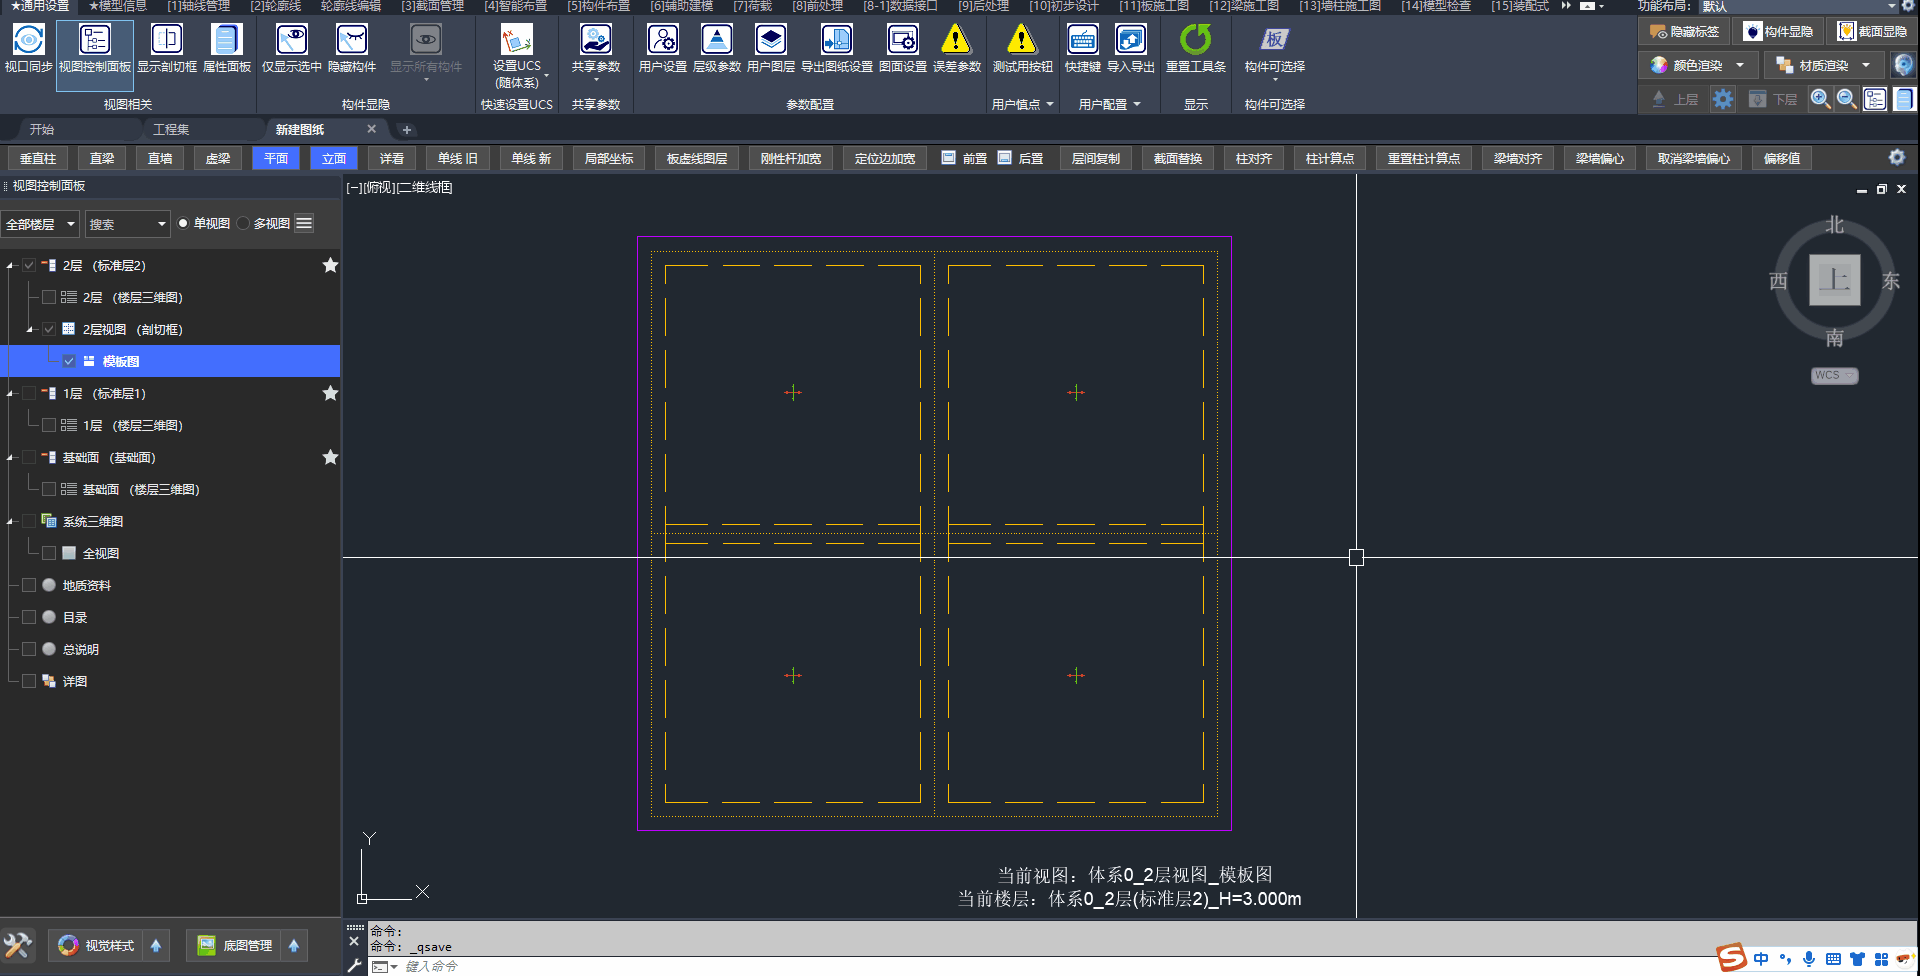The height and width of the screenshot is (976, 1920).
Task: Select the 多视图 multi-view radio button
Action: point(244,224)
